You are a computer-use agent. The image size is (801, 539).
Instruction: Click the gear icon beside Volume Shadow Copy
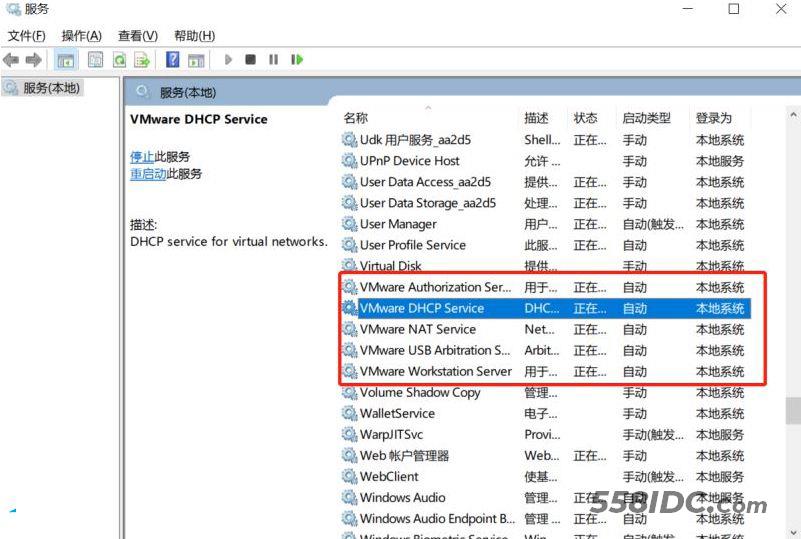(349, 392)
